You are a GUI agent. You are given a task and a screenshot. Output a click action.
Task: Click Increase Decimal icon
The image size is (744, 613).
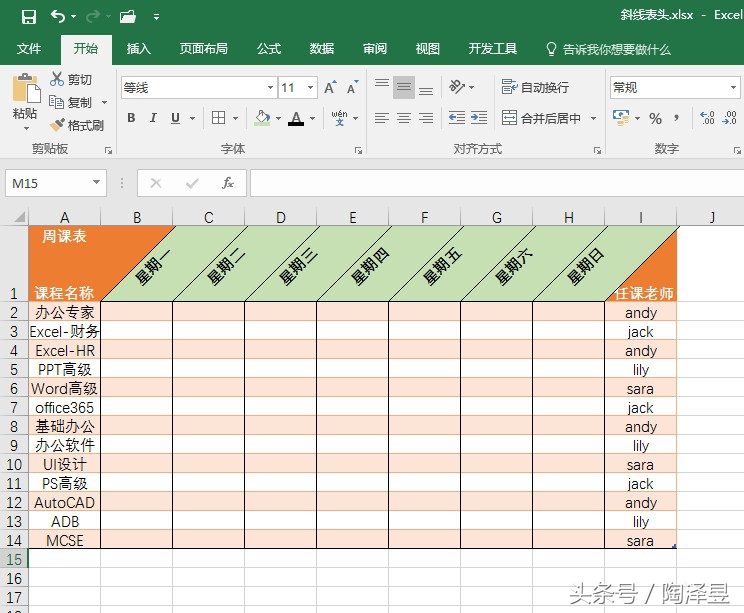click(707, 118)
